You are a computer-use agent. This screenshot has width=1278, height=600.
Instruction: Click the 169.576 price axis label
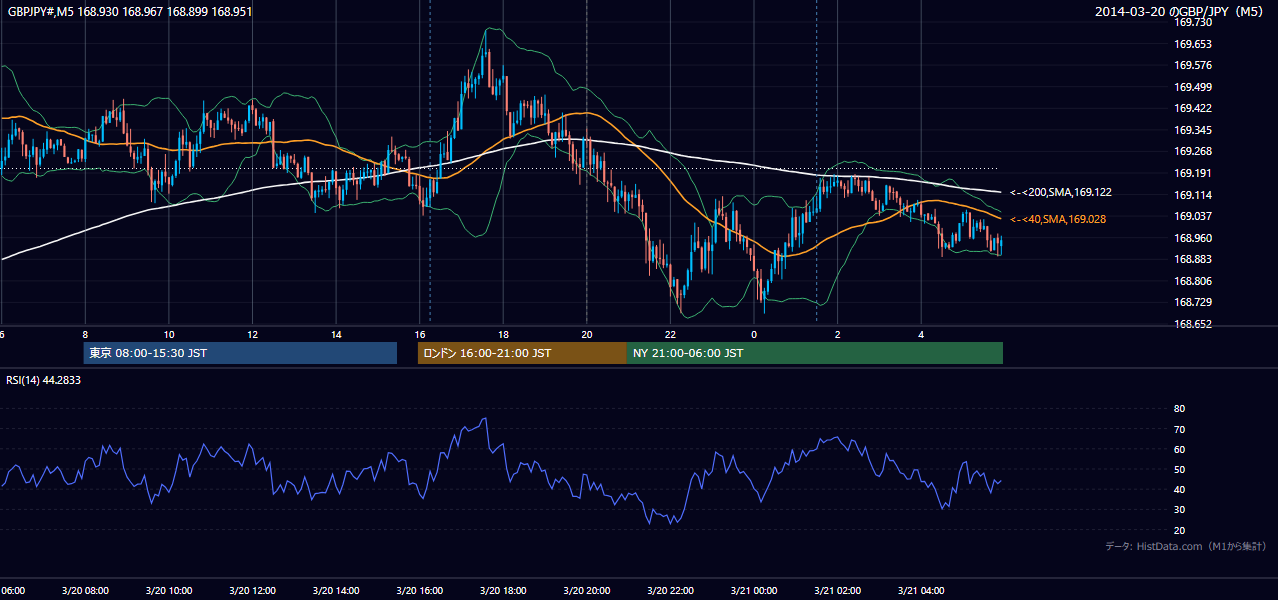1193,65
